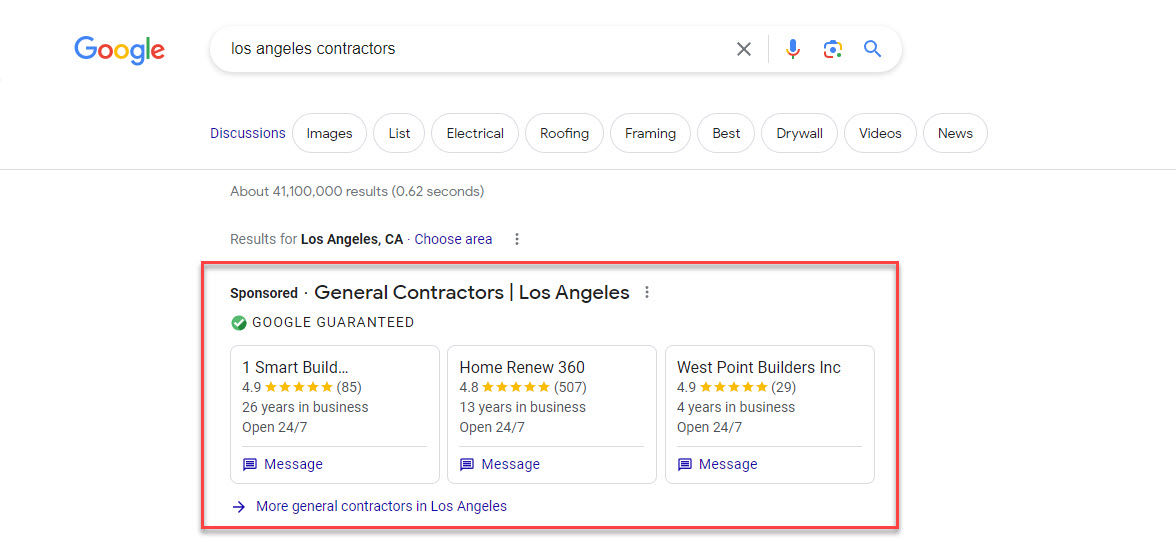The image size is (1176, 542).
Task: Switch to the Images filter
Action: 329,133
